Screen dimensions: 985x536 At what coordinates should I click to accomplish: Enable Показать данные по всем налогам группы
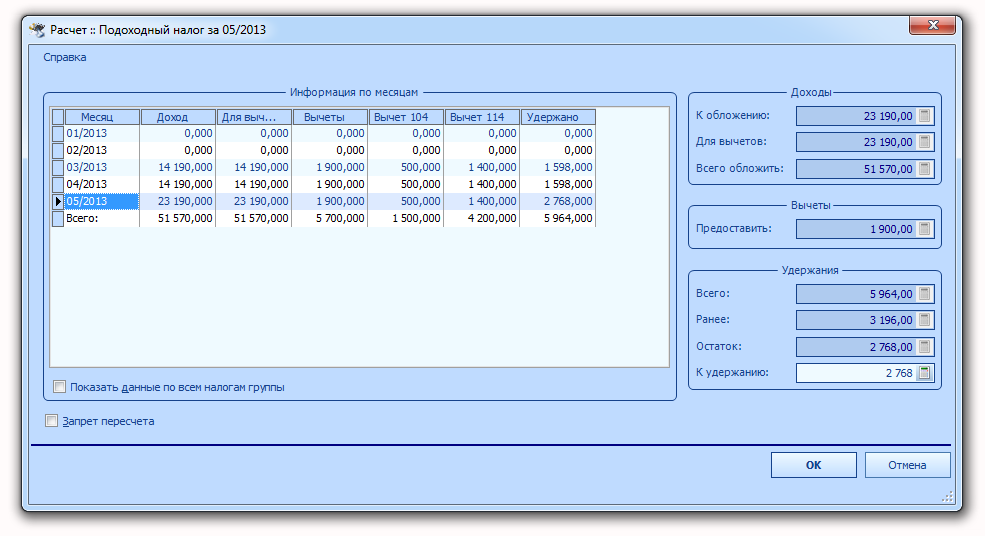60,386
